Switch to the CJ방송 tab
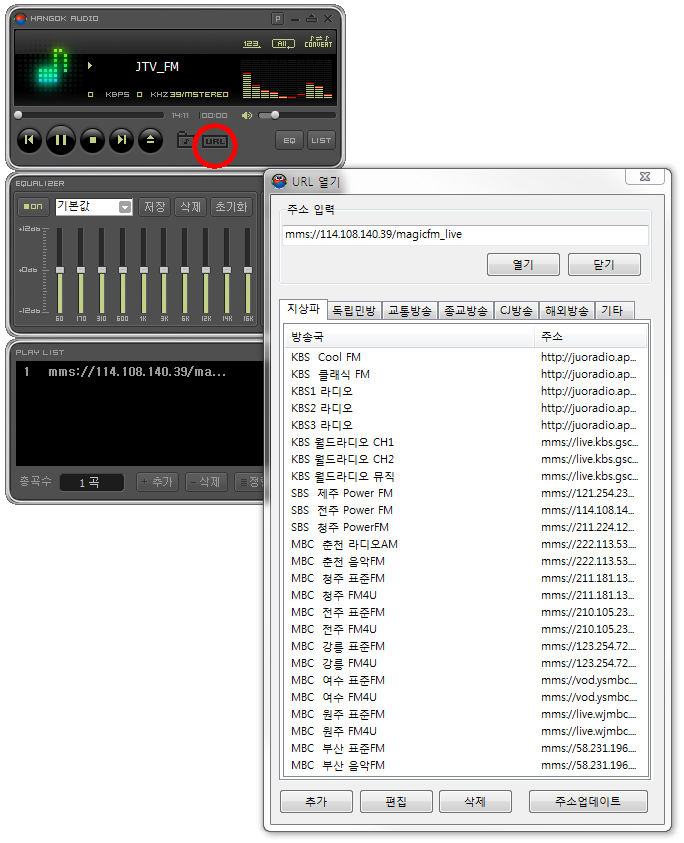684x843 pixels. [x=516, y=311]
